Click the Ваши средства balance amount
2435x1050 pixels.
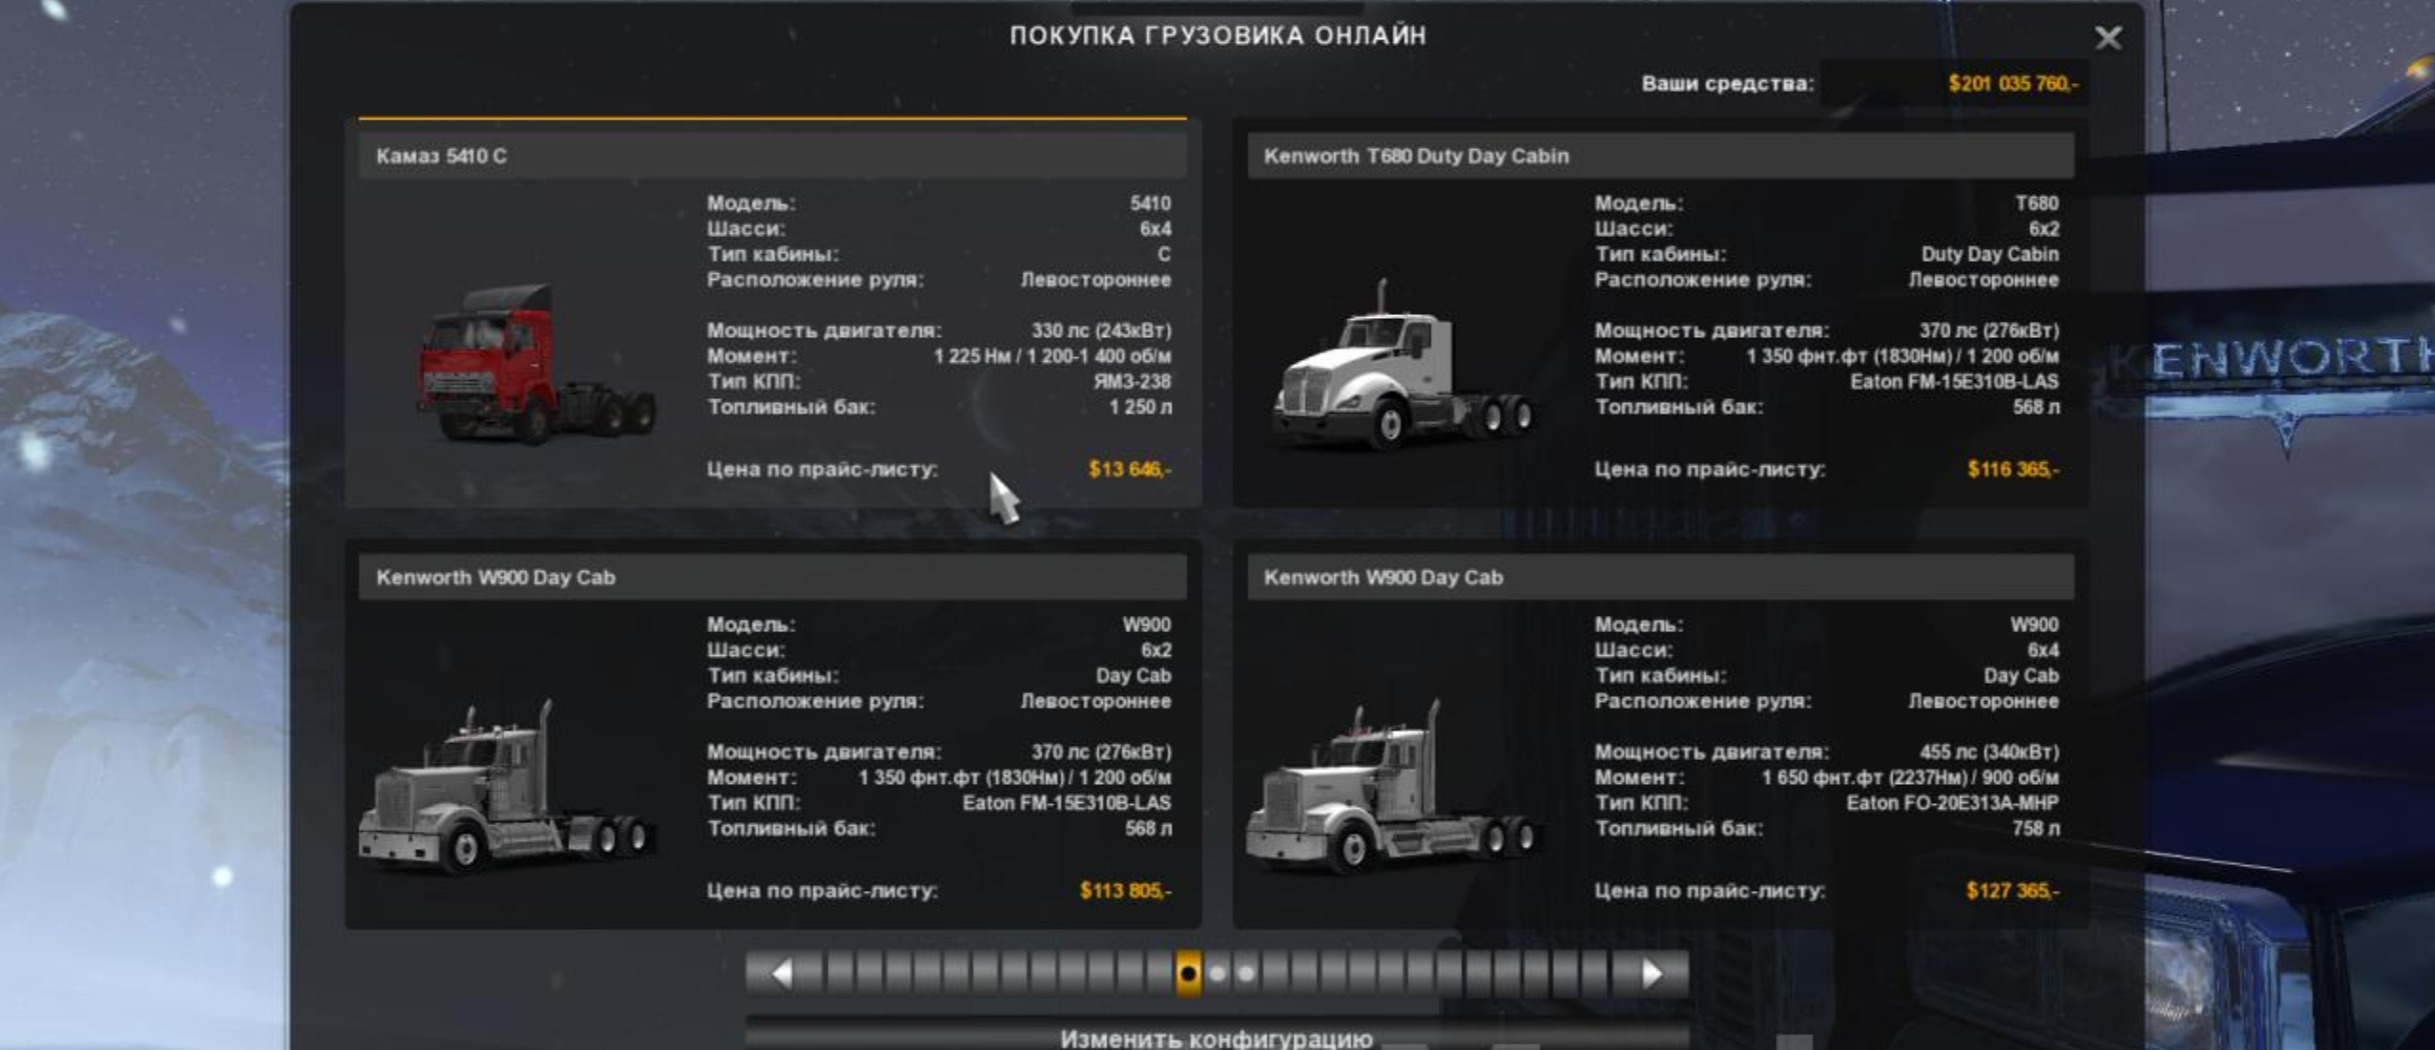point(2012,84)
